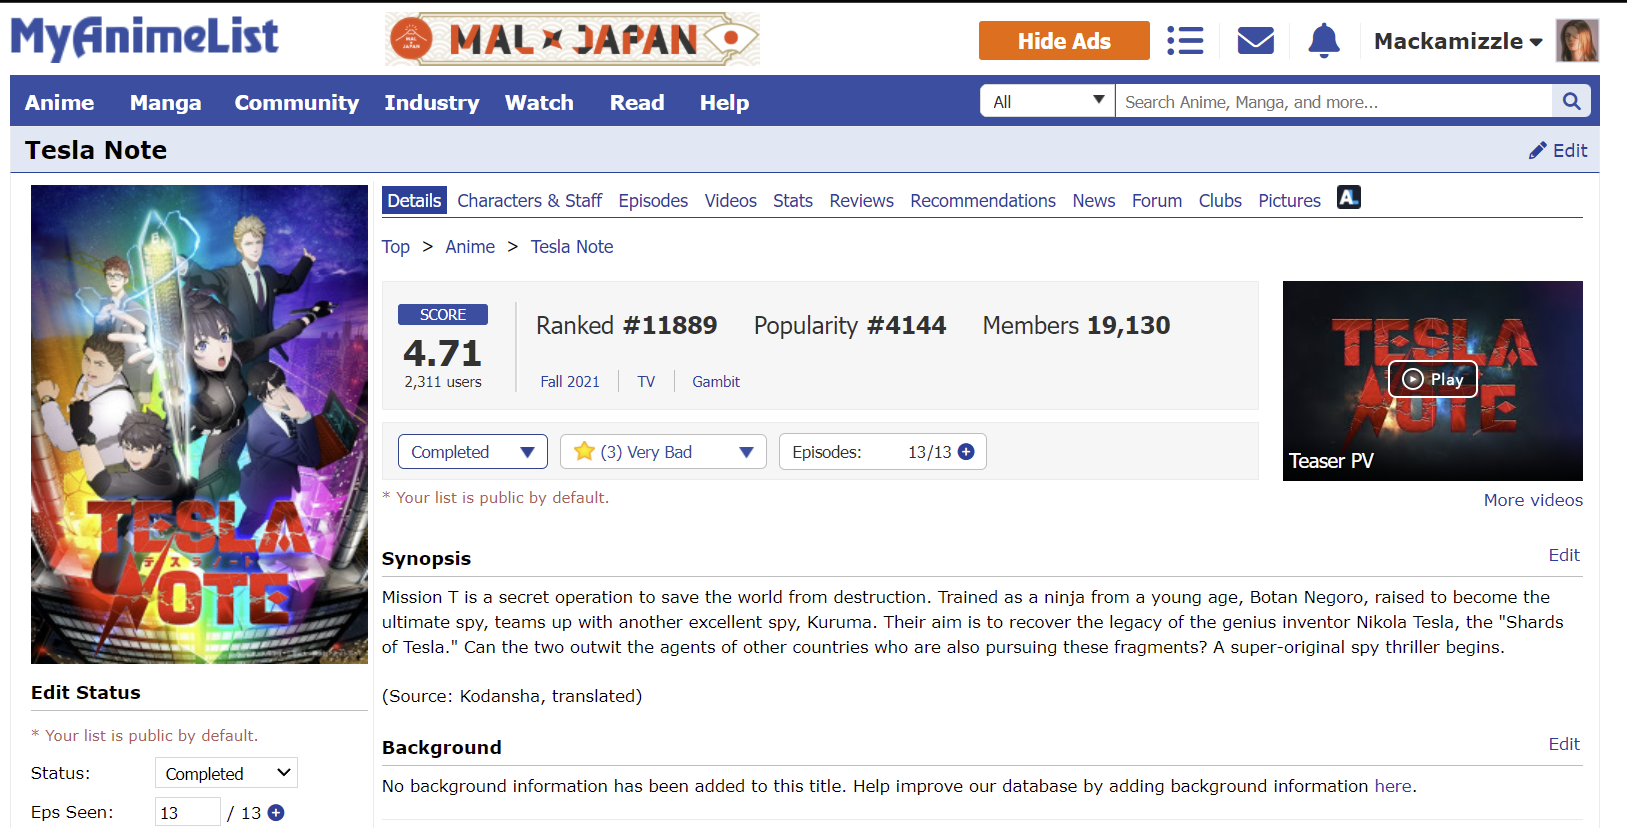The height and width of the screenshot is (828, 1627).
Task: Open the Completed status dropdown
Action: click(473, 452)
